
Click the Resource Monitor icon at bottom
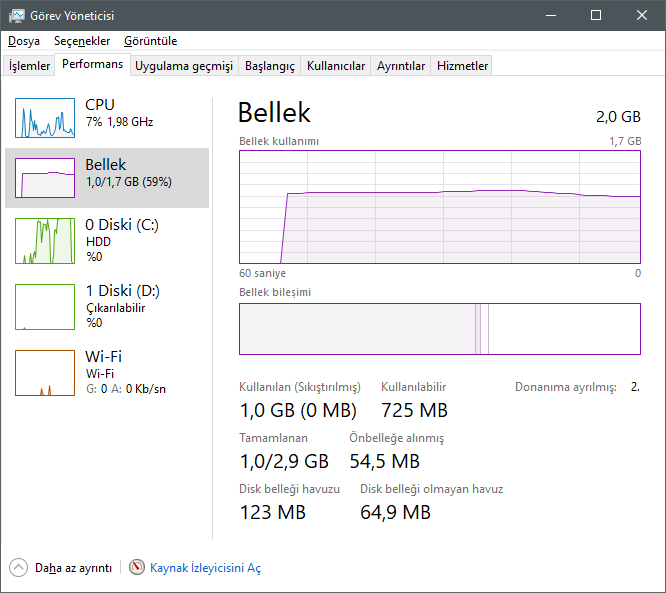pyautogui.click(x=137, y=567)
